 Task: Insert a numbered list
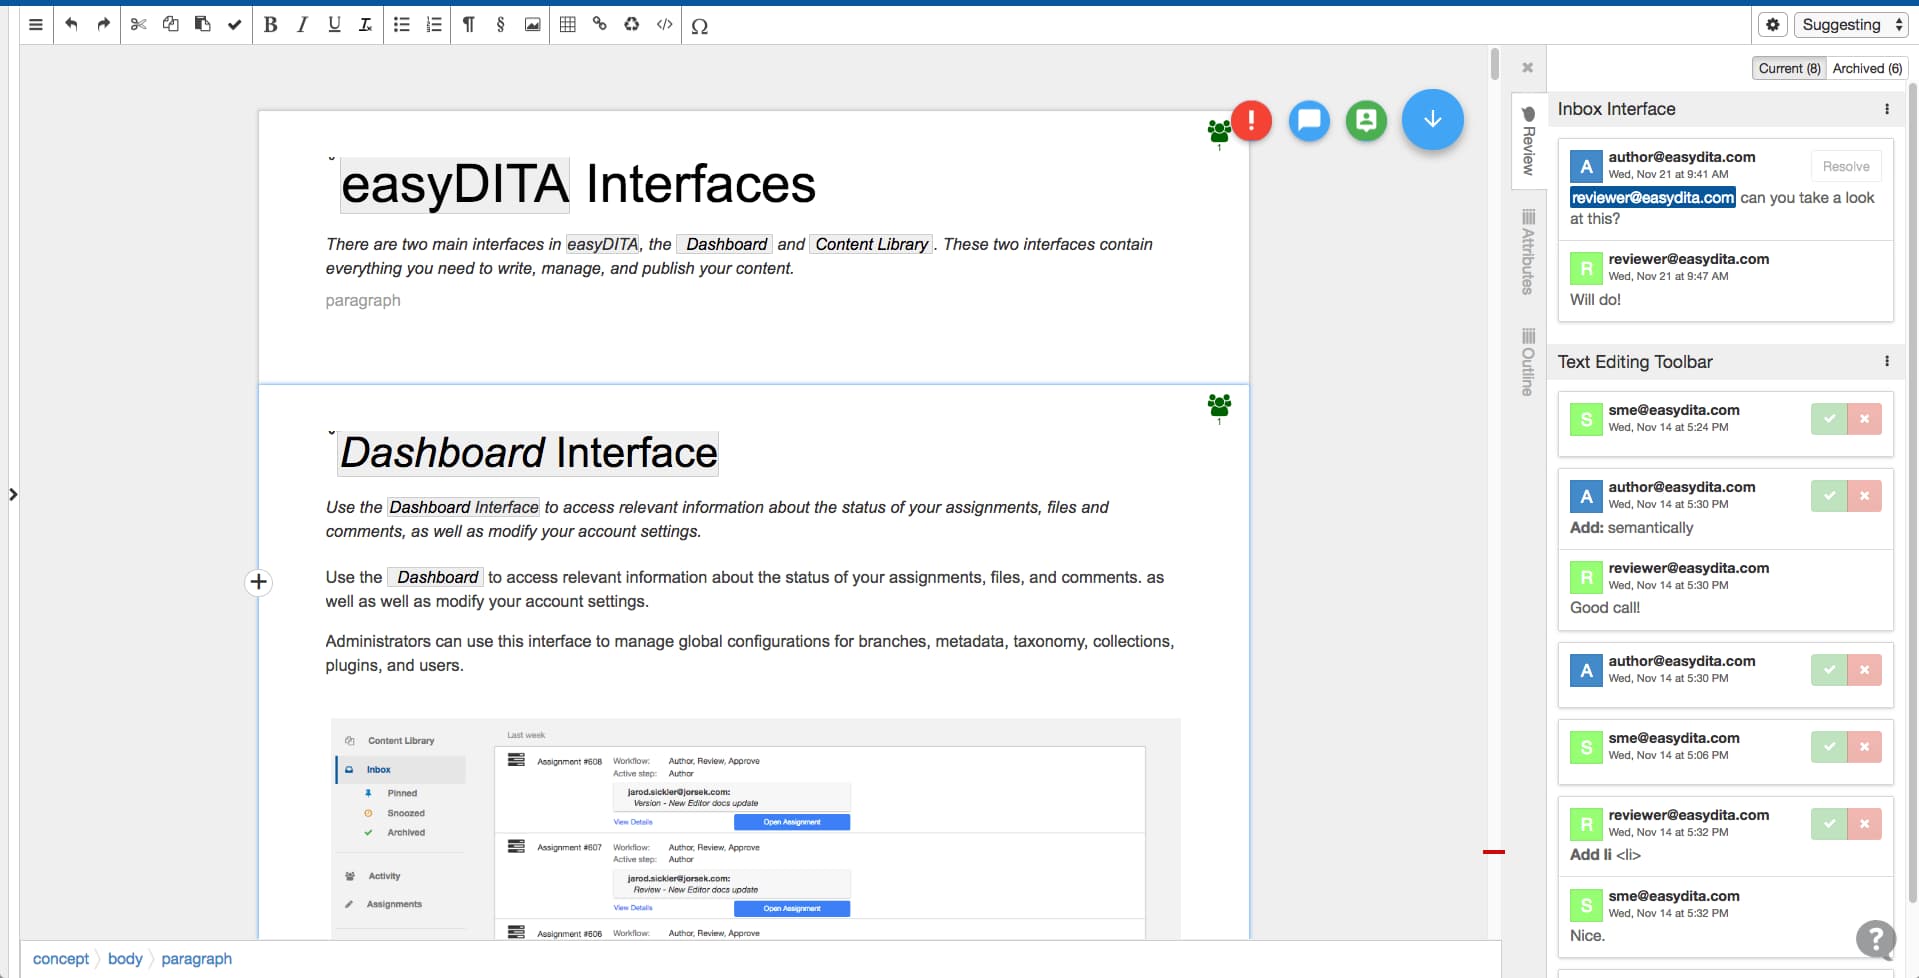(434, 25)
